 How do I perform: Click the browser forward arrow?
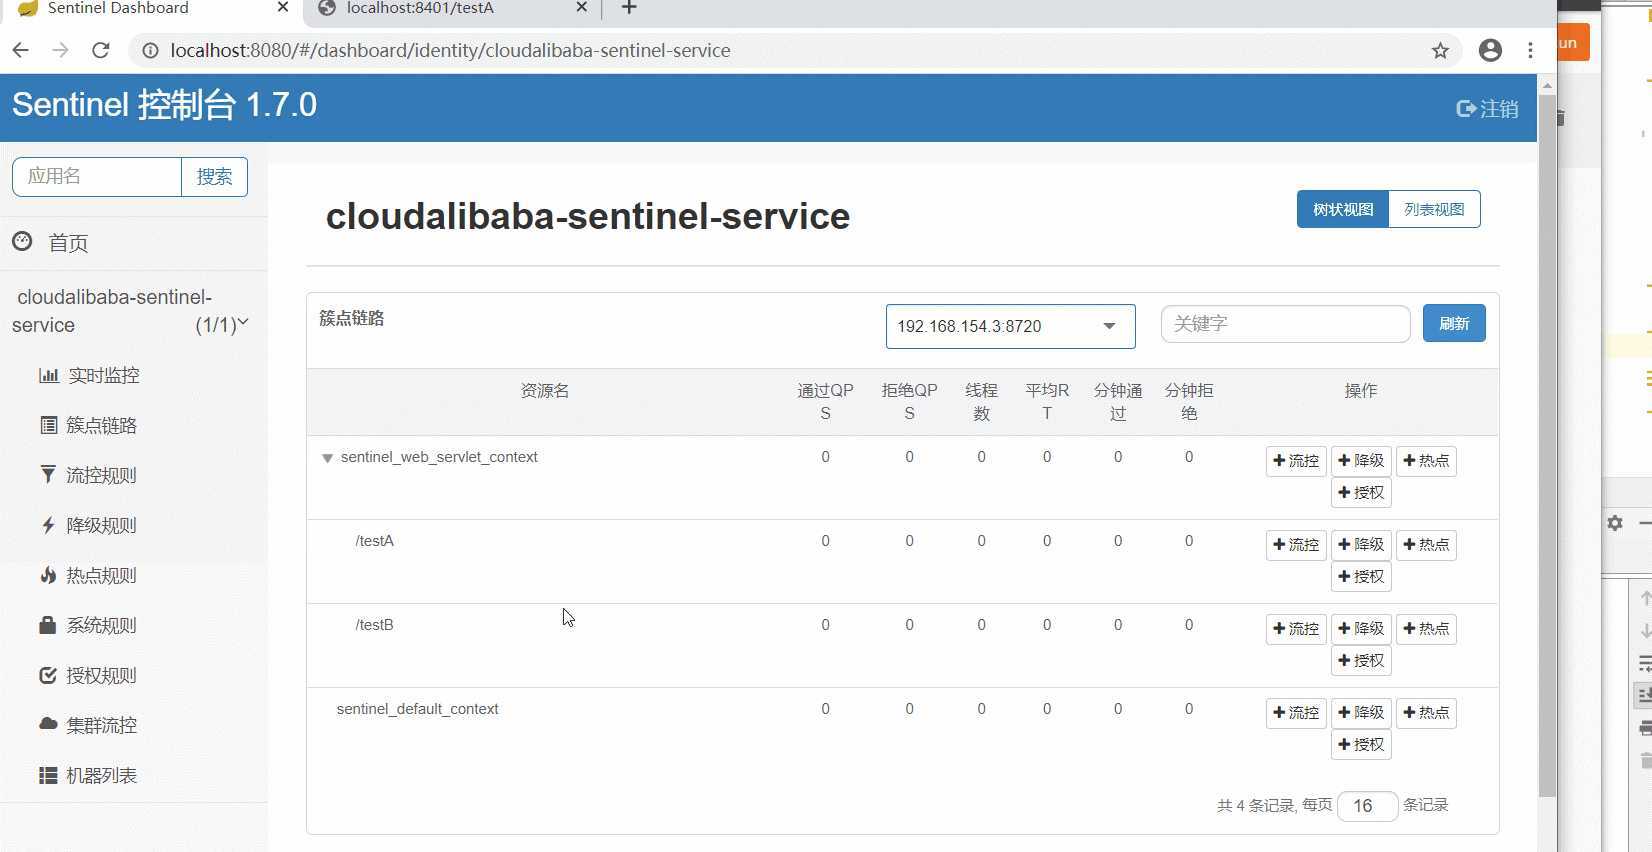[60, 50]
